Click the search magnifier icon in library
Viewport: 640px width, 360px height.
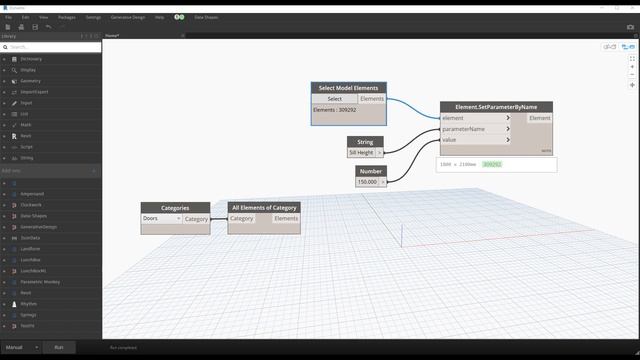coord(5,47)
